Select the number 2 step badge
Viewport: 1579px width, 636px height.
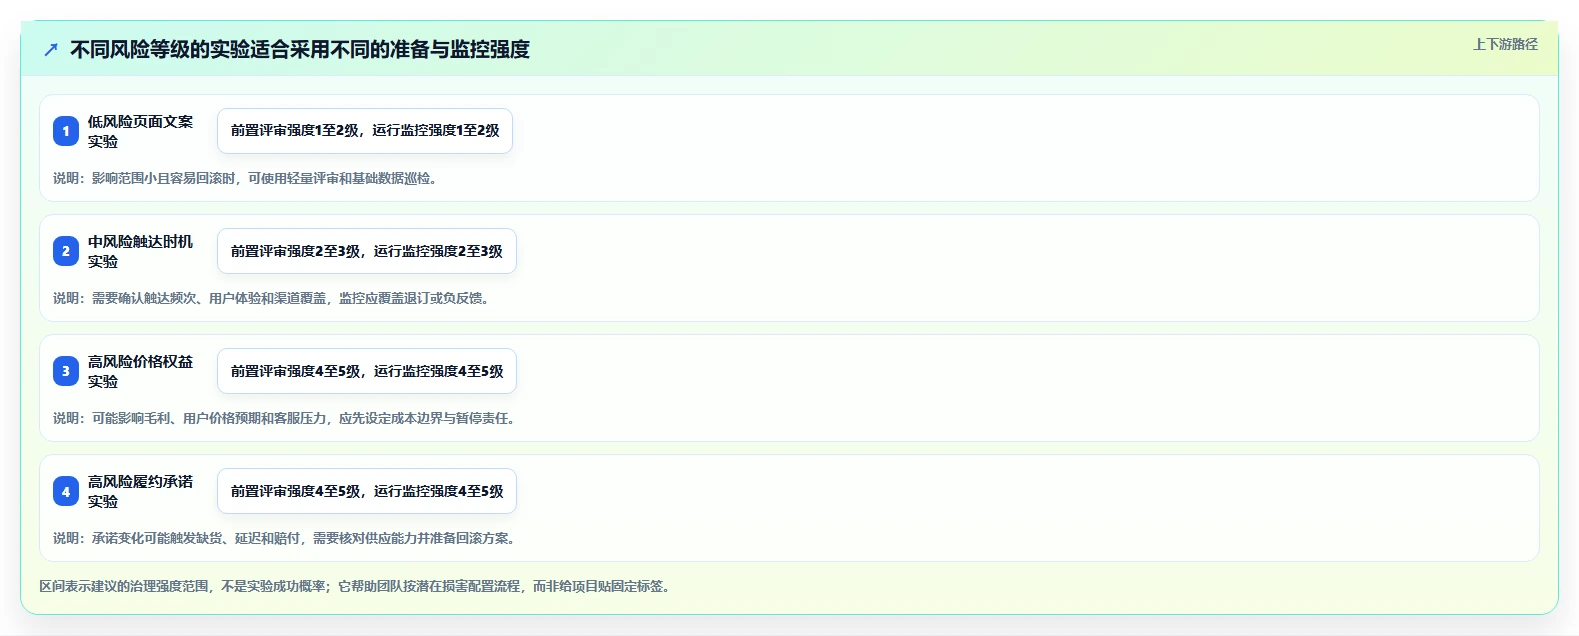tap(66, 251)
